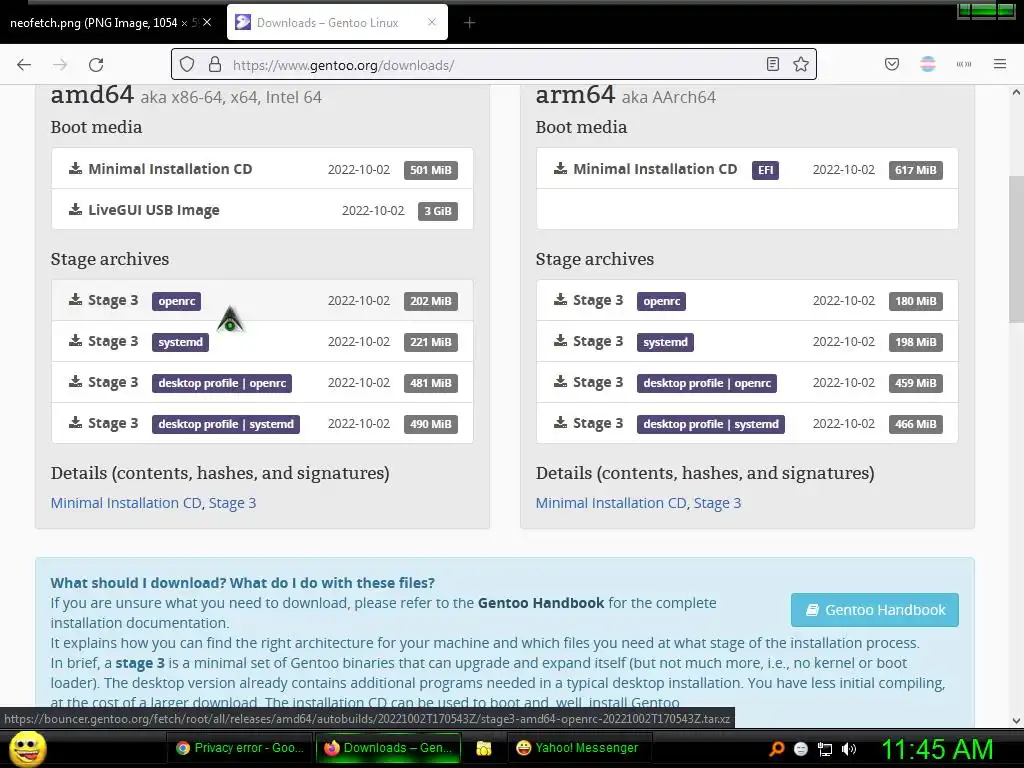Screen dimensions: 1024x768
Task: Click the forward navigation arrow
Action: [x=60, y=65]
